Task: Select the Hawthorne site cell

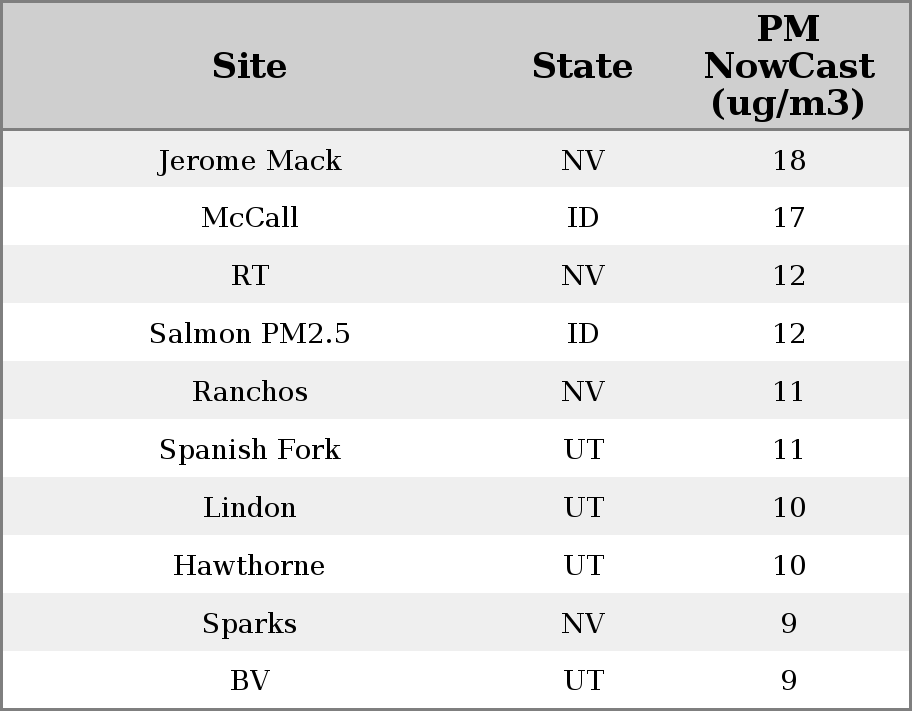Action: (x=249, y=566)
